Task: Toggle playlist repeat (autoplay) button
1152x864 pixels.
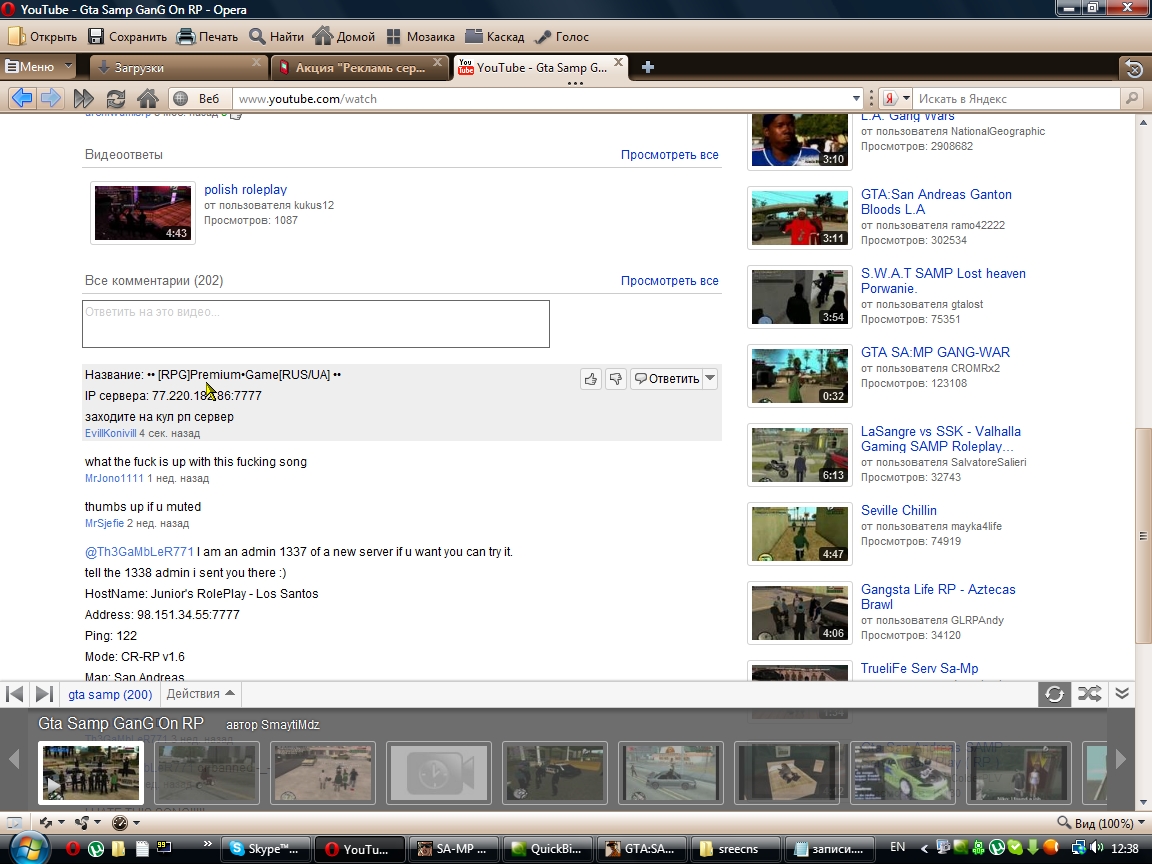Action: click(x=1054, y=694)
